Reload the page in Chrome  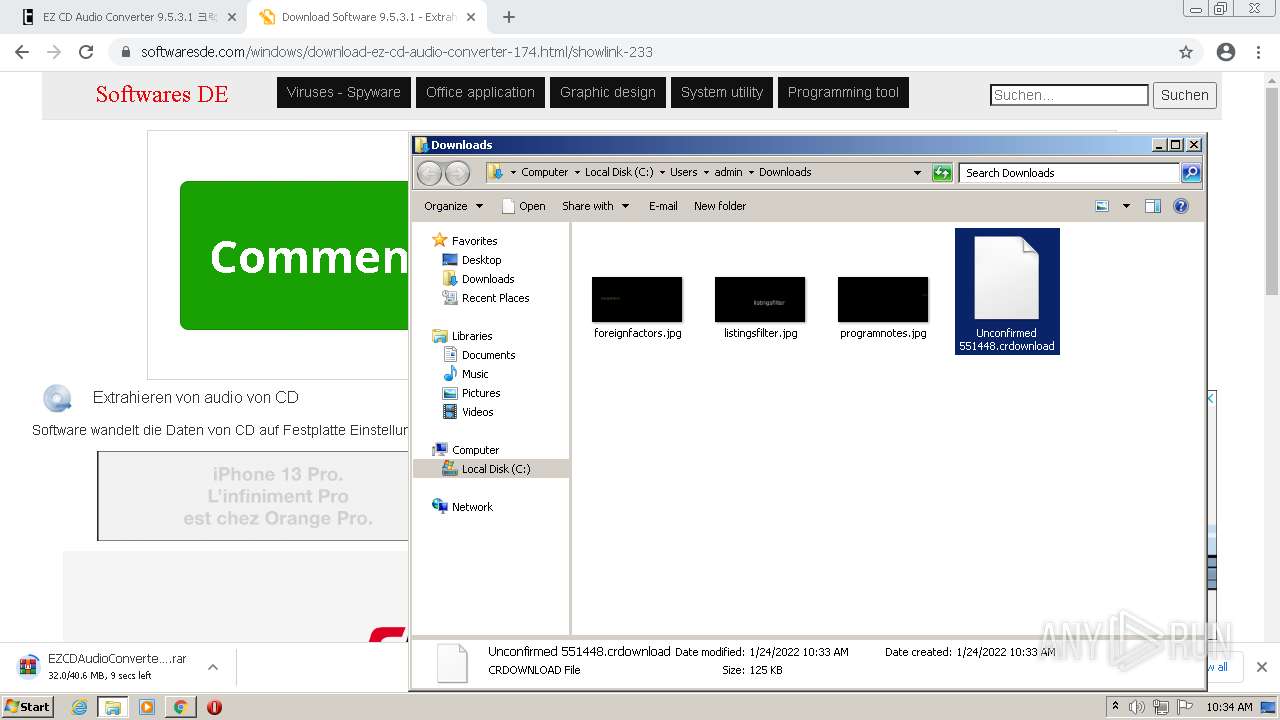[x=86, y=52]
